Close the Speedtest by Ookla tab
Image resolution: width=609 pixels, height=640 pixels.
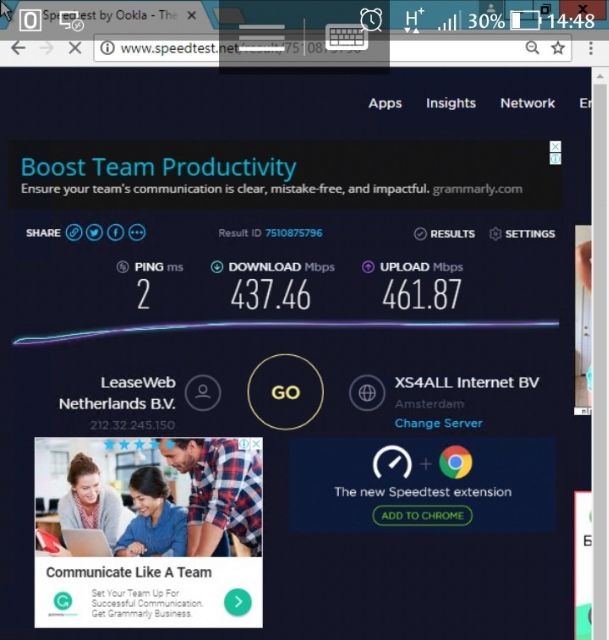[191, 16]
